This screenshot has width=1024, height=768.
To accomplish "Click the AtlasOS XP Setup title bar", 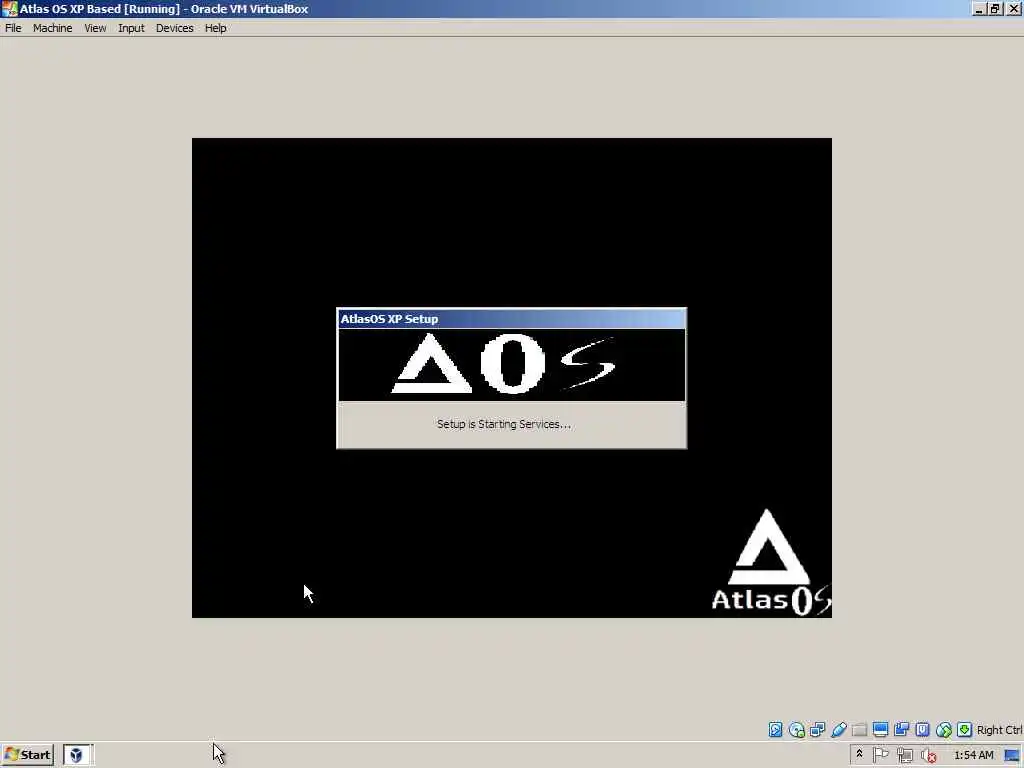I will pyautogui.click(x=511, y=319).
